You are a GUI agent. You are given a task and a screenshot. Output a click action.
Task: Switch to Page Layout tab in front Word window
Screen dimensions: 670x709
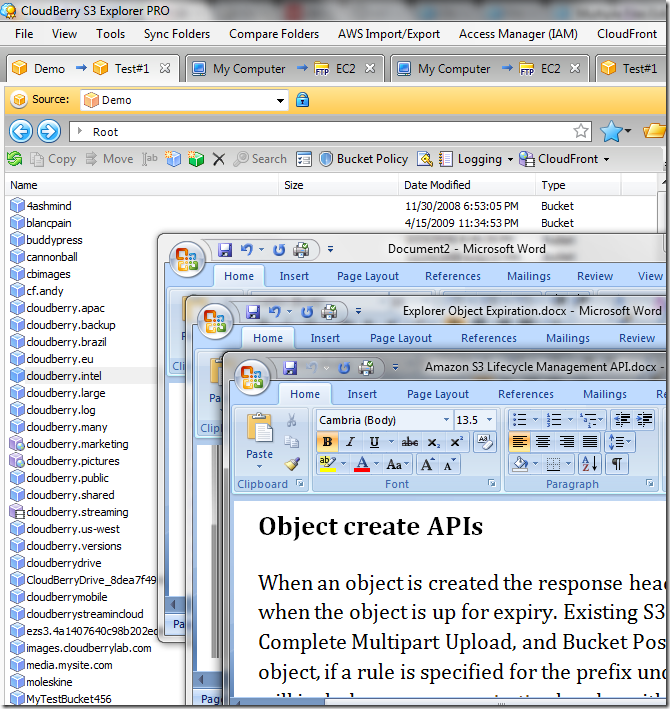[x=438, y=394]
